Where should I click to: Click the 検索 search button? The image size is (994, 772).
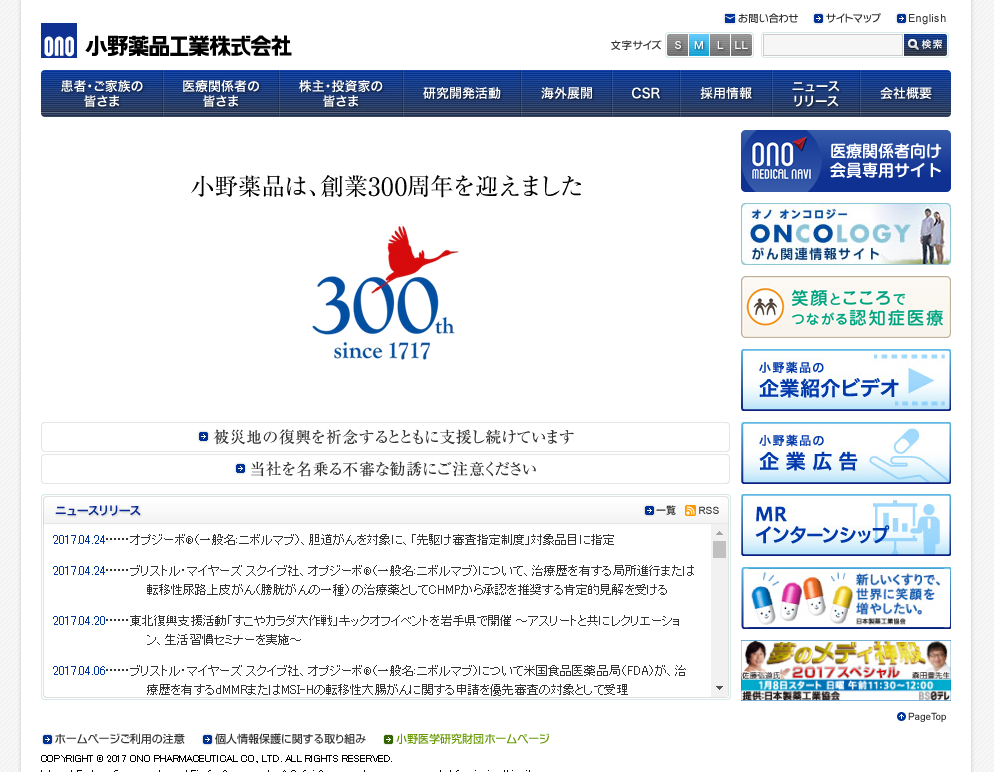coord(926,45)
